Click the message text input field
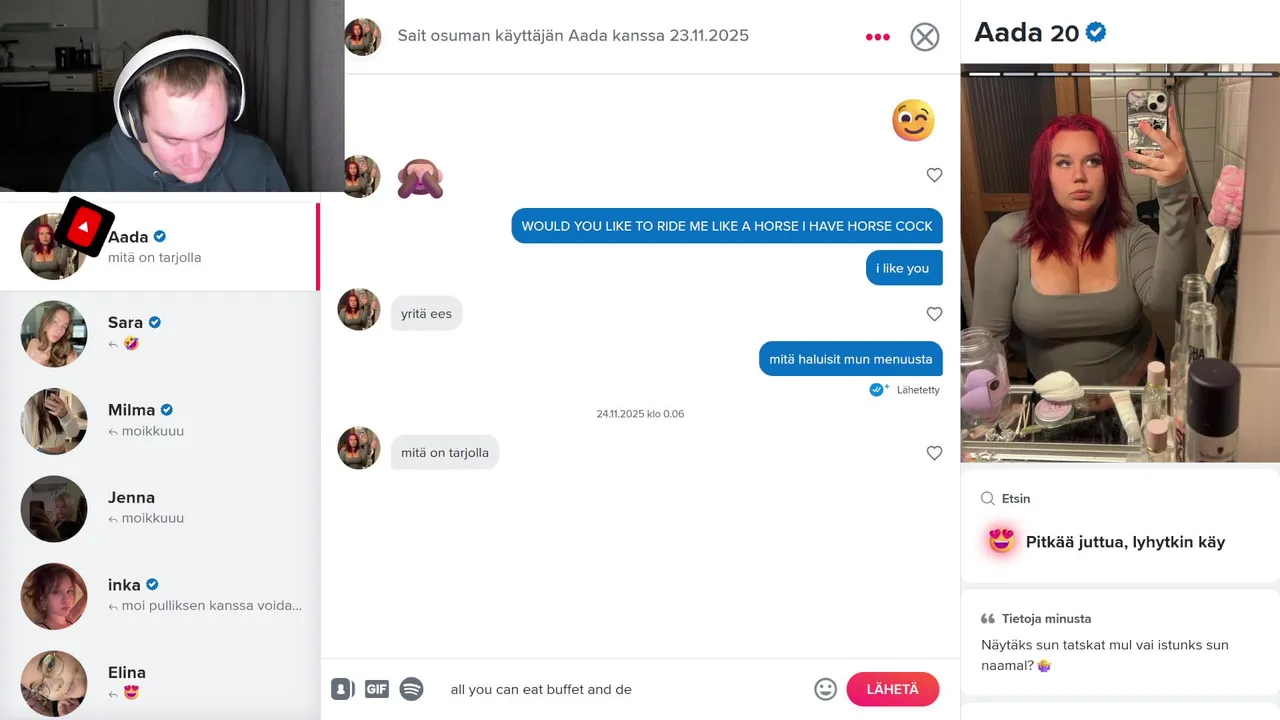1280x720 pixels. click(625, 689)
